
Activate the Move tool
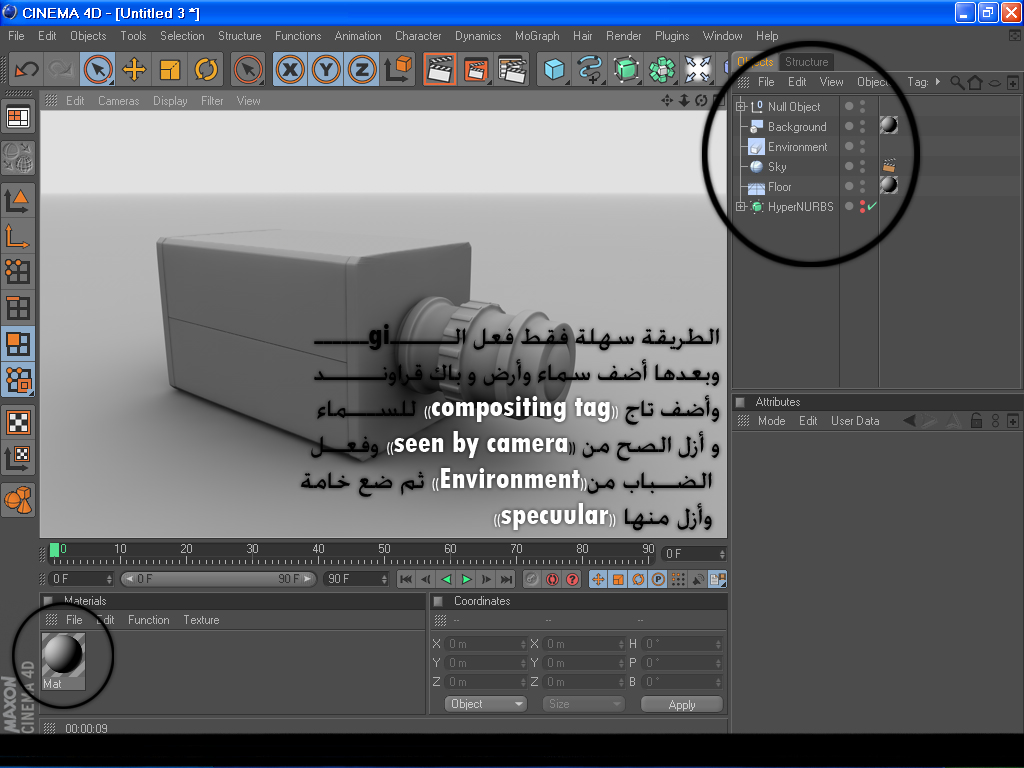(x=134, y=69)
